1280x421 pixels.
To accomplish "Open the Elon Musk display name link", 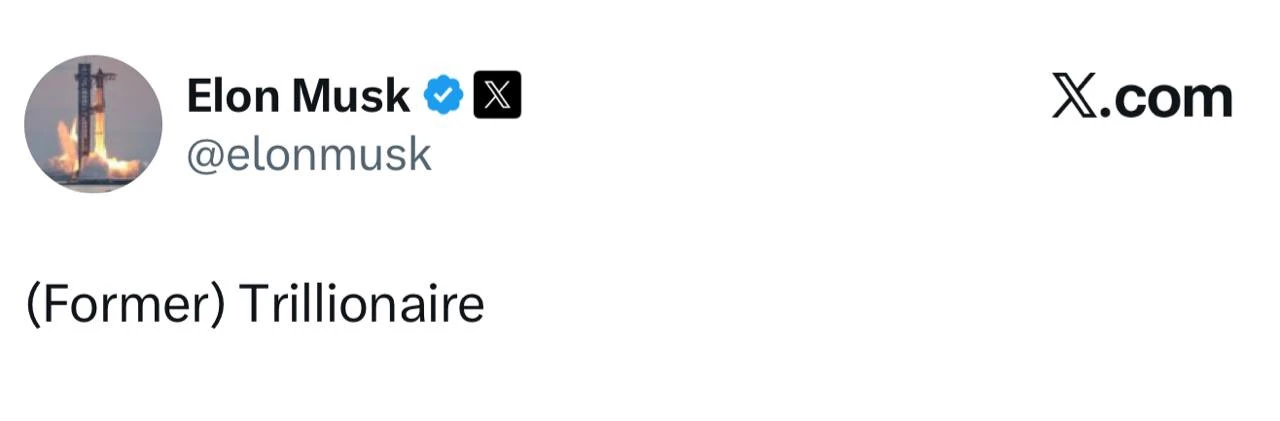I will [x=298, y=96].
